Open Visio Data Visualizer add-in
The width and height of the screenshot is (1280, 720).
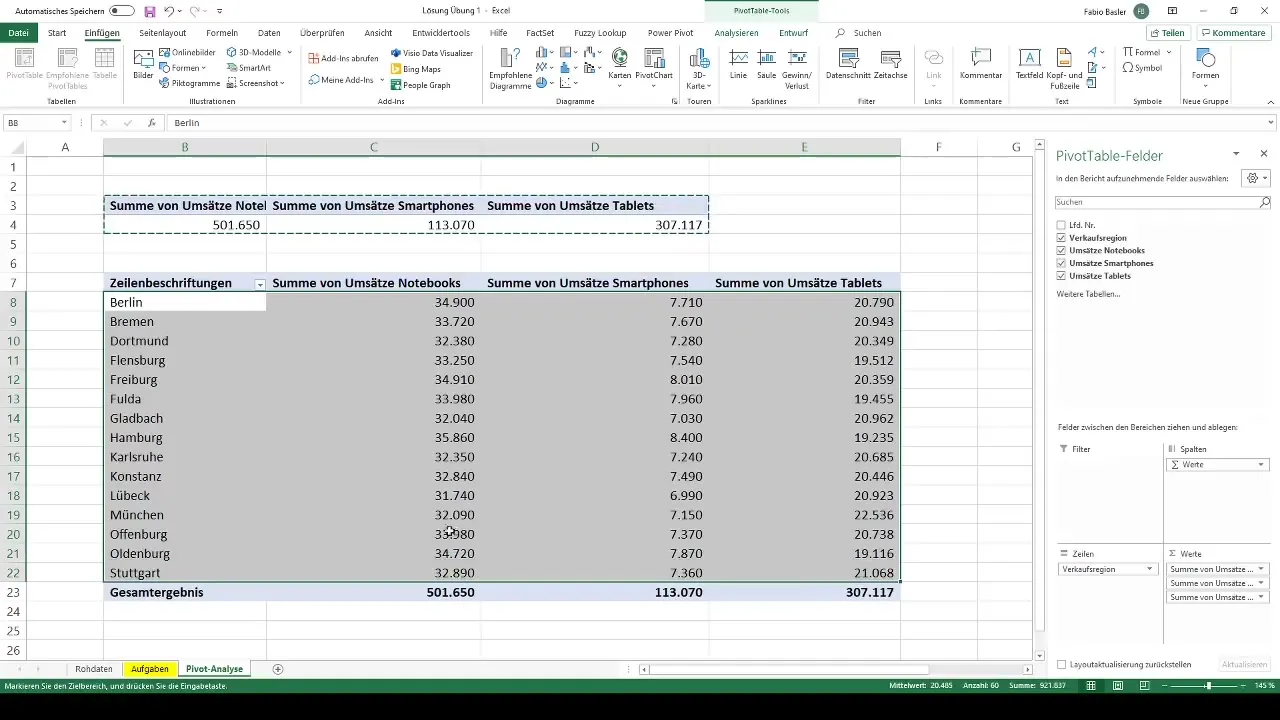432,52
